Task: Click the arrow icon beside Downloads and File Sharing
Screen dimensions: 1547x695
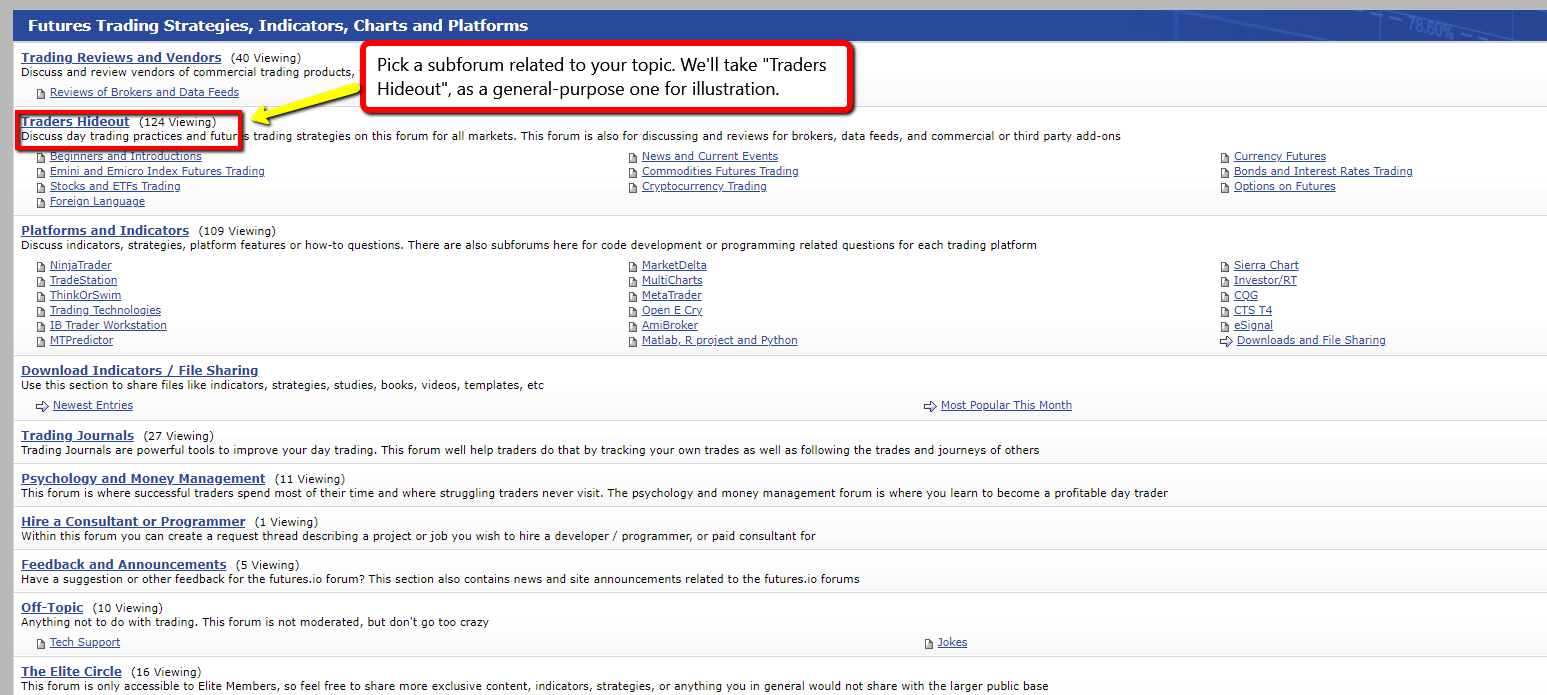Action: click(x=1226, y=341)
